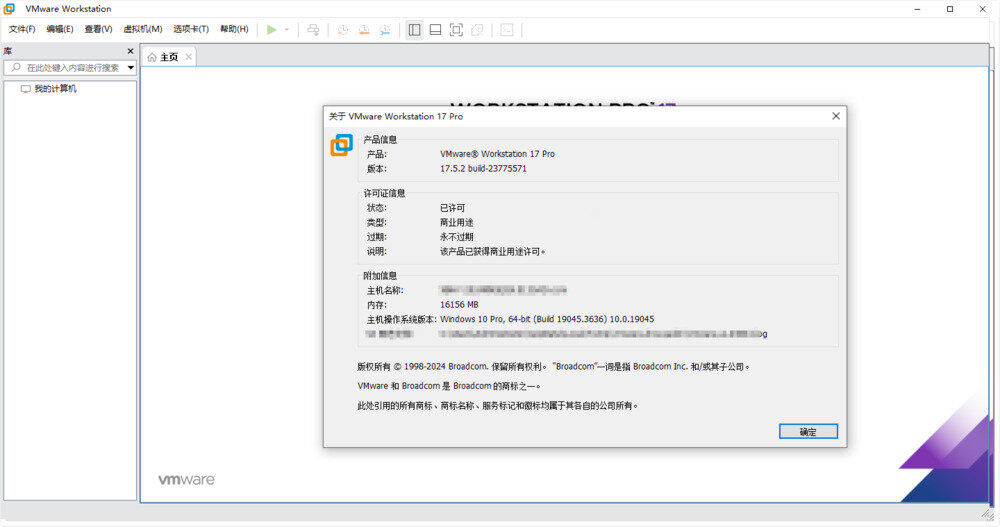
Task: Open the 帮助(H) menu
Action: click(x=234, y=29)
